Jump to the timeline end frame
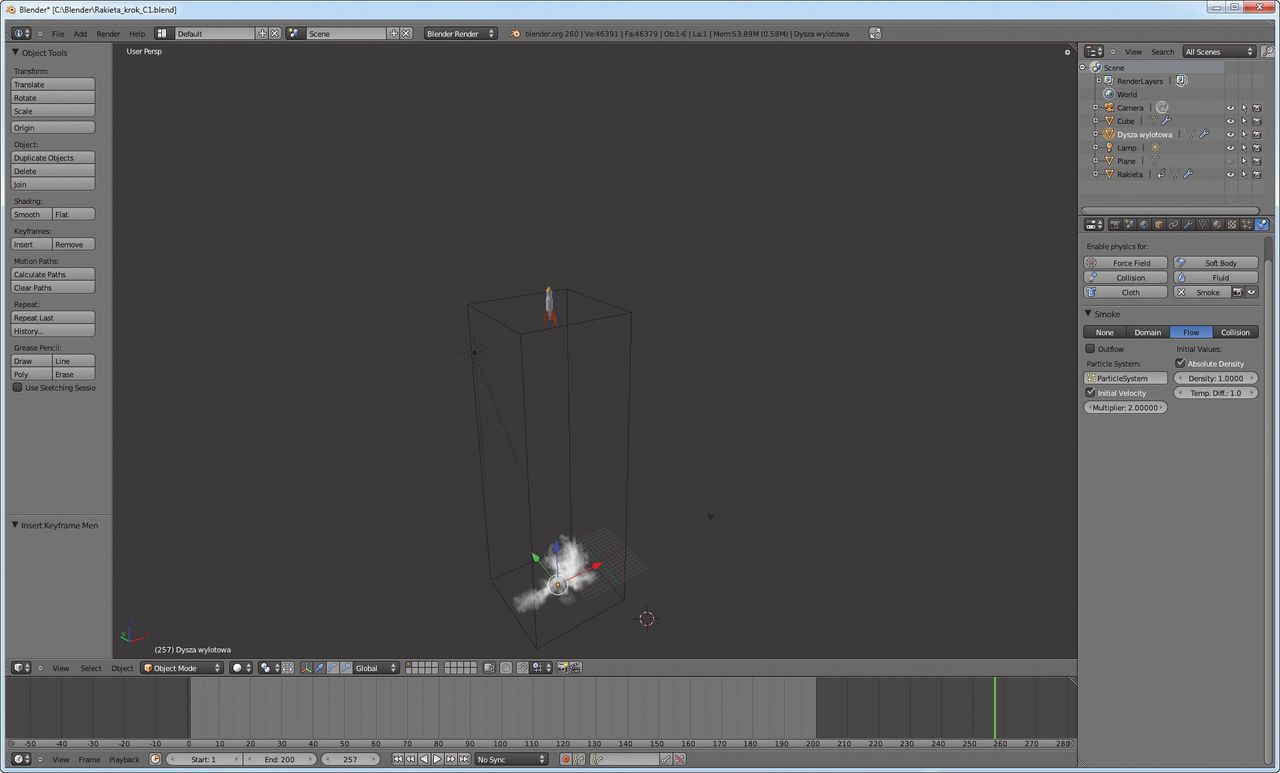 [463, 759]
